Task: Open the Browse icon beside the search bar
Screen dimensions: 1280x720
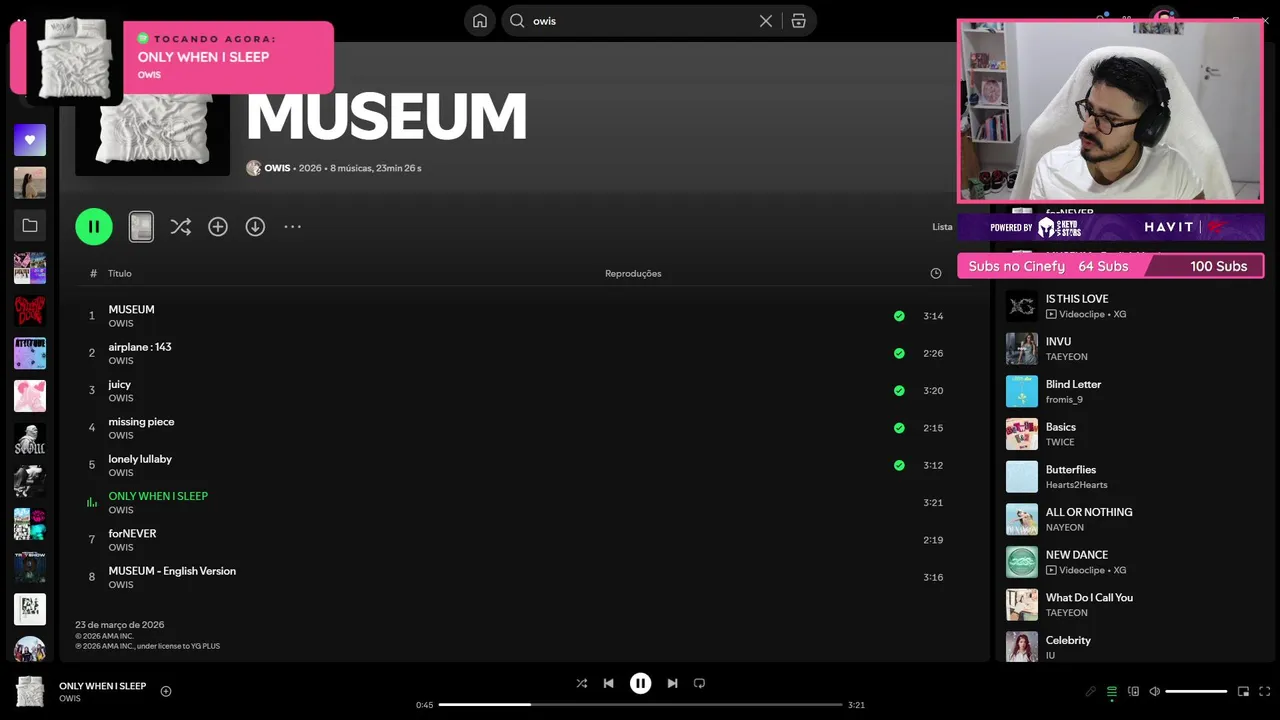Action: point(798,21)
